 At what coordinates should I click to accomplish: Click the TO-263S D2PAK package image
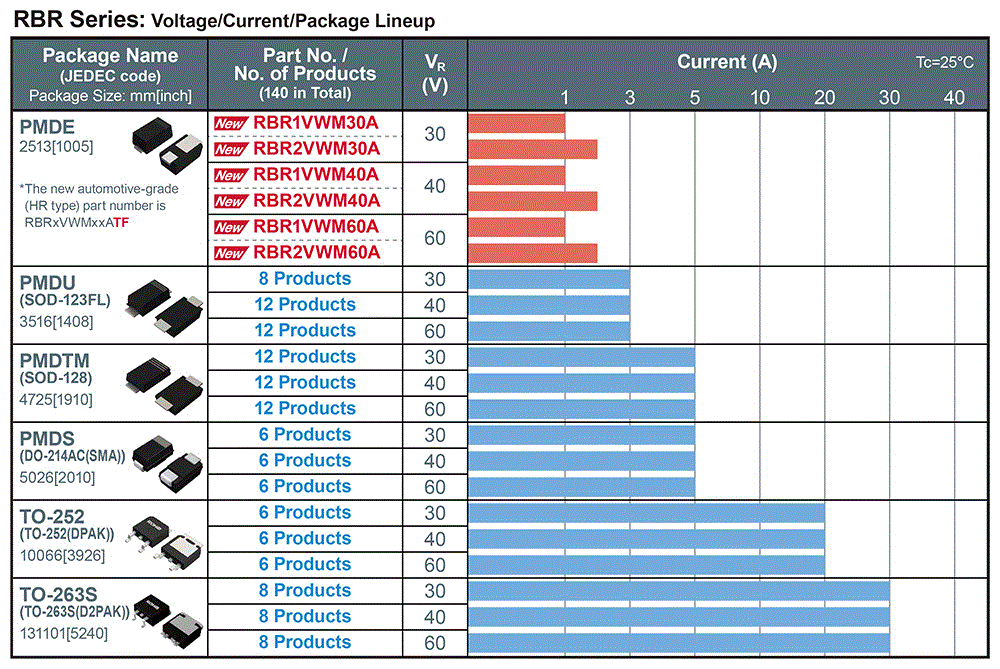click(x=167, y=622)
